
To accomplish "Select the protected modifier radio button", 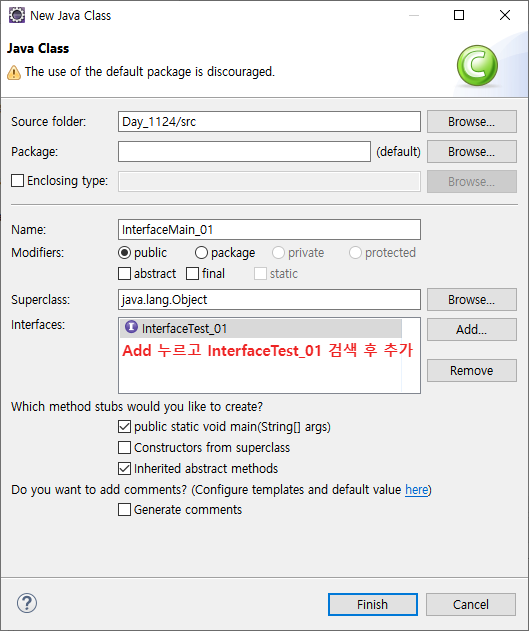I will [x=355, y=253].
